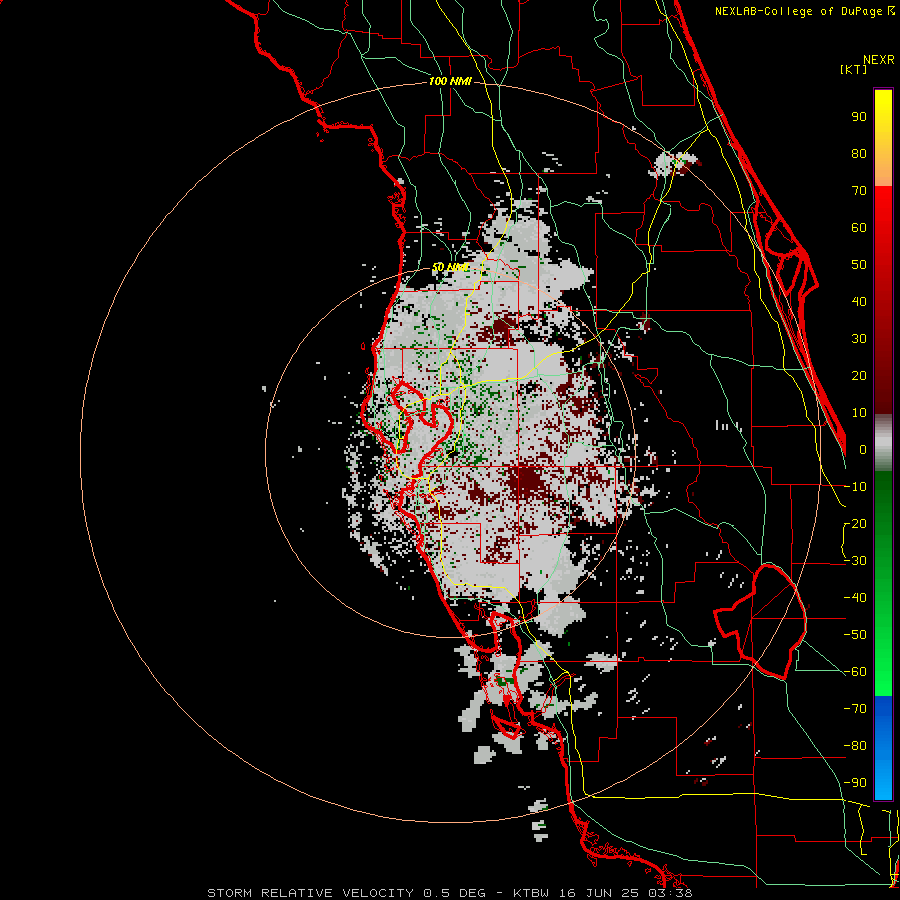This screenshot has width=900, height=900.
Task: Pick the orange segment of the color bar
Action: click(883, 169)
